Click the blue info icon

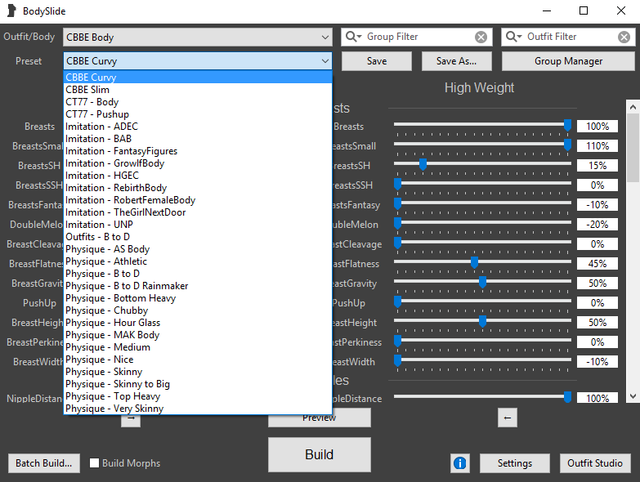point(460,463)
